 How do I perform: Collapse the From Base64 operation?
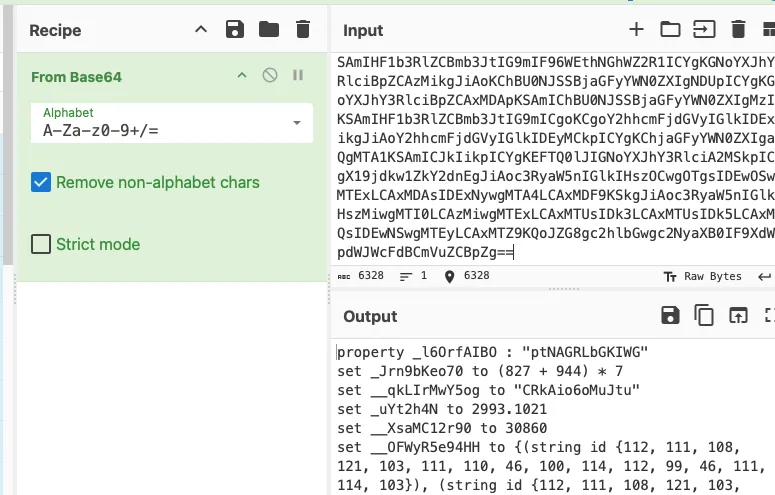242,76
